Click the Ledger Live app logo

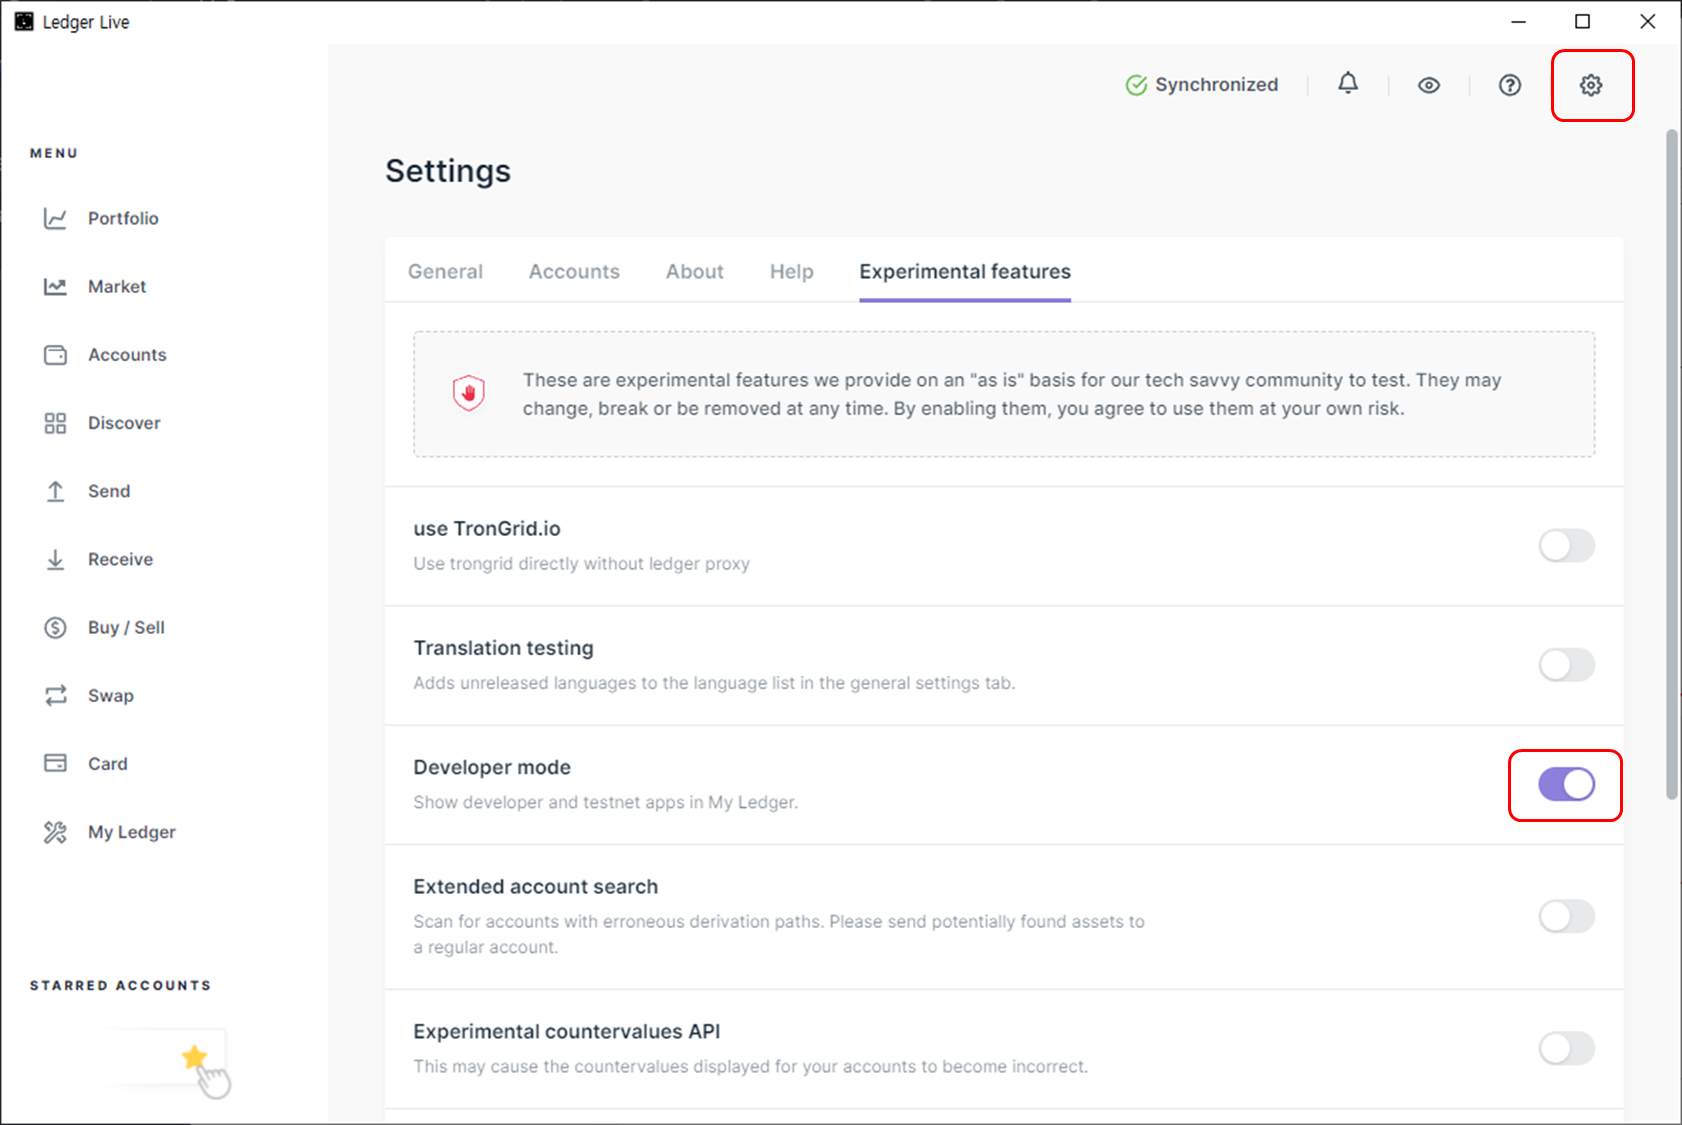coord(24,21)
